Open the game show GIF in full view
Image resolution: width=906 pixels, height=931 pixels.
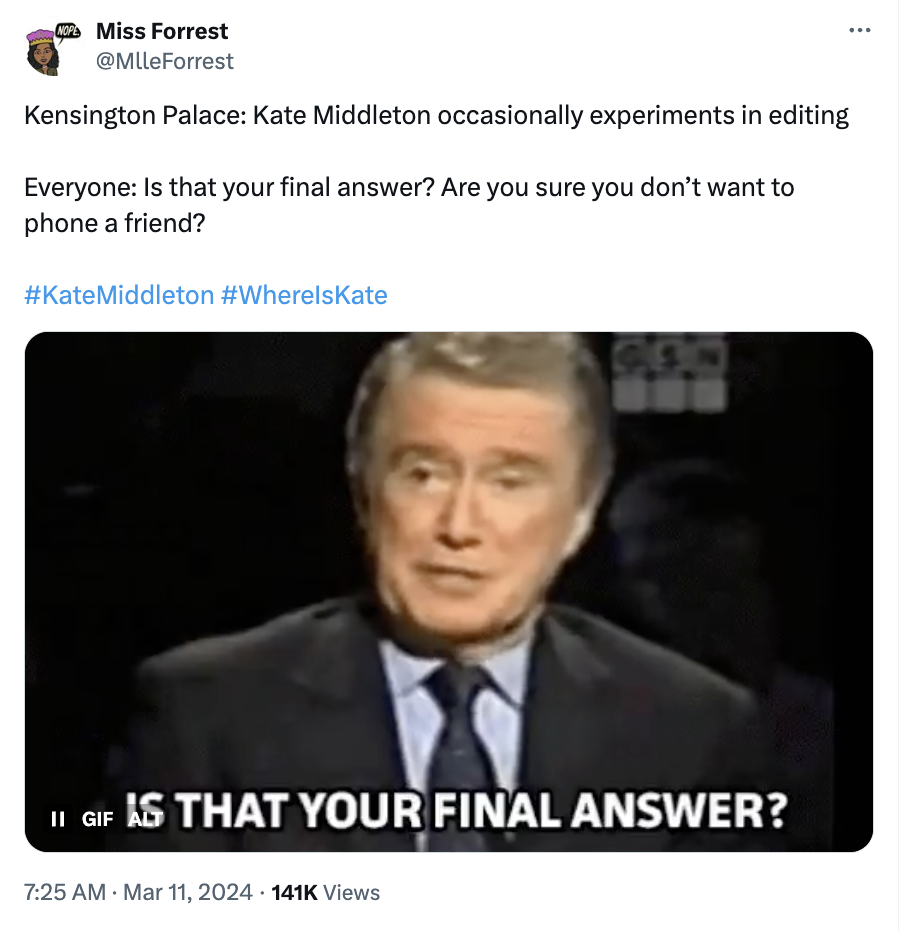pos(449,591)
